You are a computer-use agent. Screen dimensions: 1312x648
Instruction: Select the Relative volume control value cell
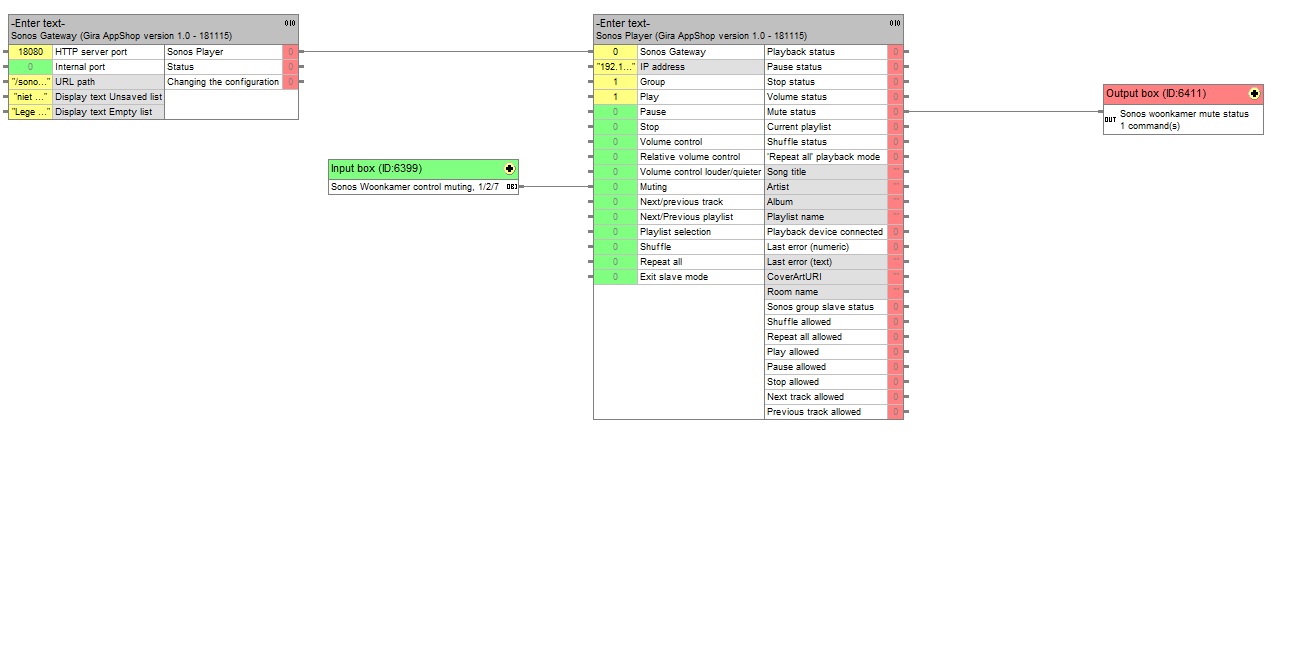point(616,157)
